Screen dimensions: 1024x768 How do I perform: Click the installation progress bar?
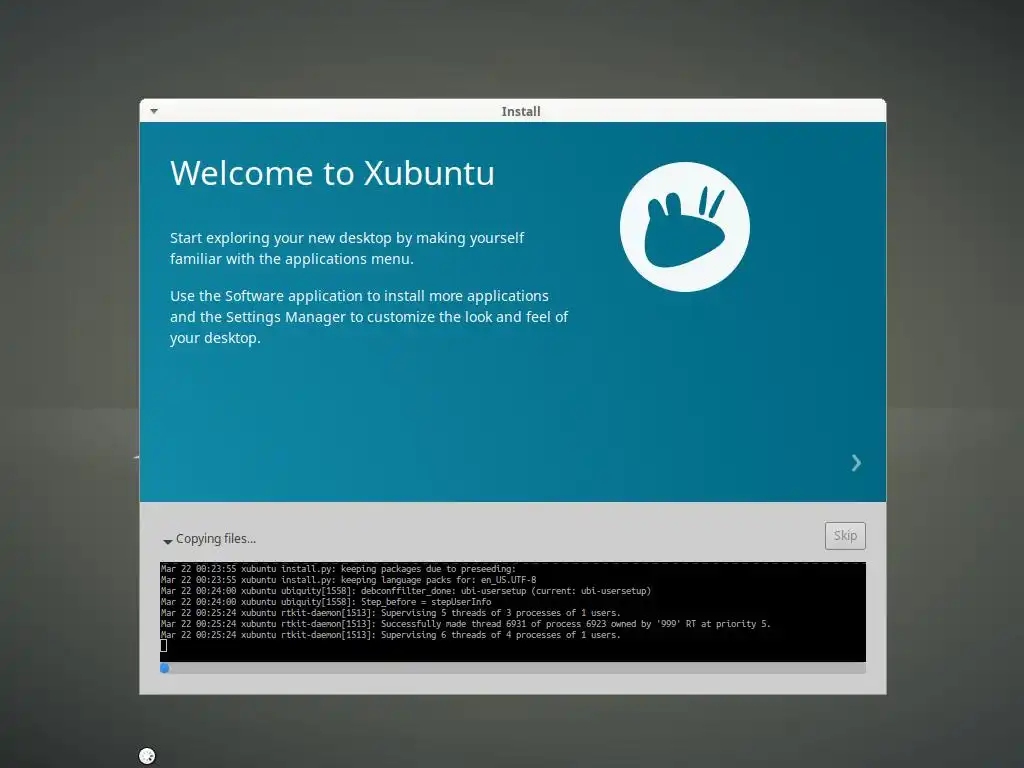[513, 668]
